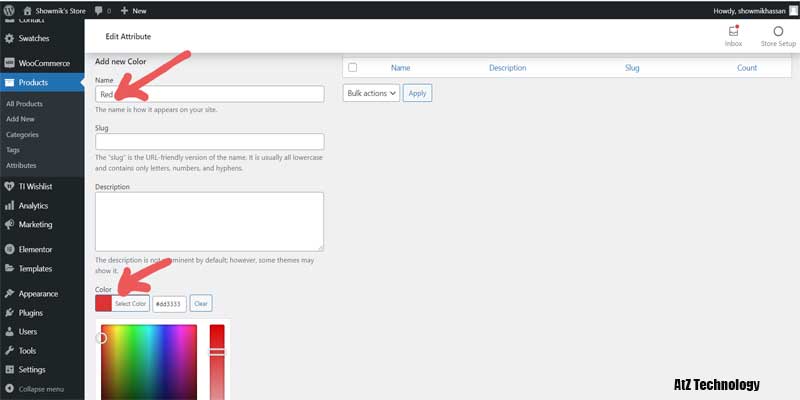This screenshot has width=800, height=400.
Task: Sort the table by Name column
Action: (x=400, y=68)
